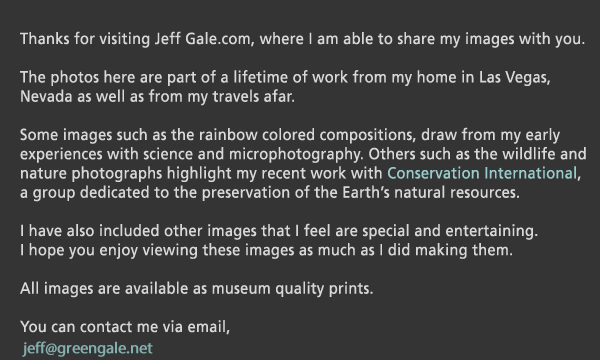
Task: Click the words 'Jeff Gale.com' in the greeting
Action: point(202,39)
